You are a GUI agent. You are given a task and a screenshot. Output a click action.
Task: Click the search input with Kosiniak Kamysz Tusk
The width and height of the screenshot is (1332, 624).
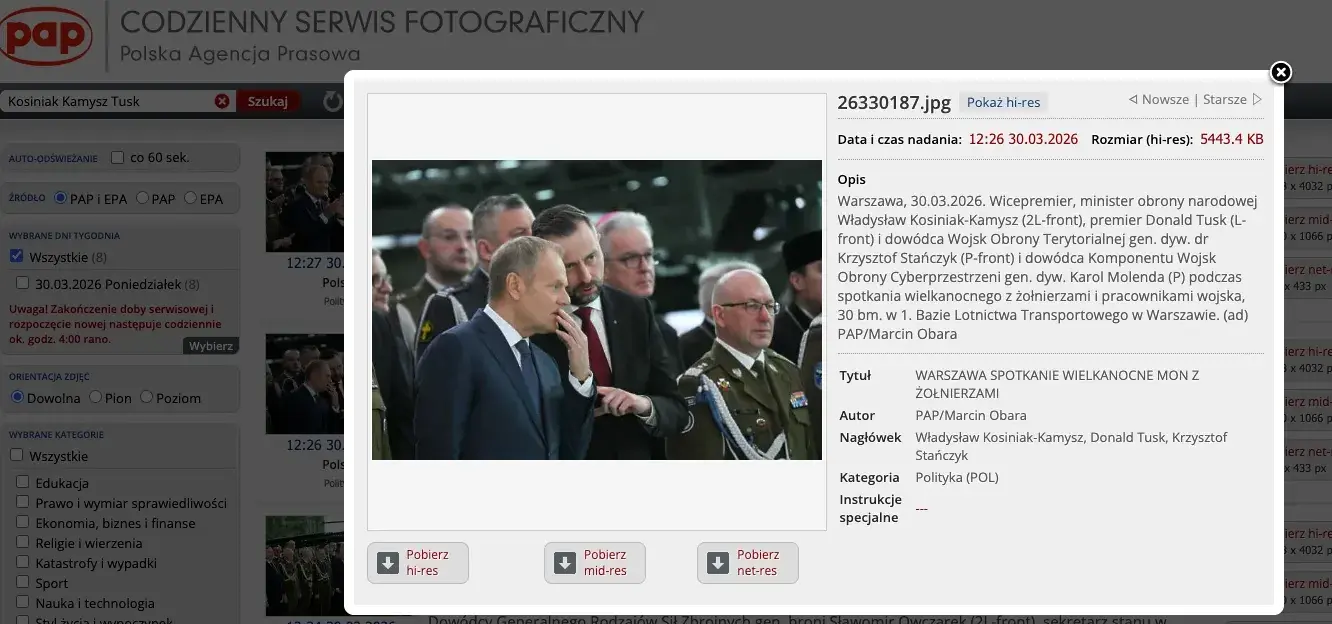tap(105, 101)
